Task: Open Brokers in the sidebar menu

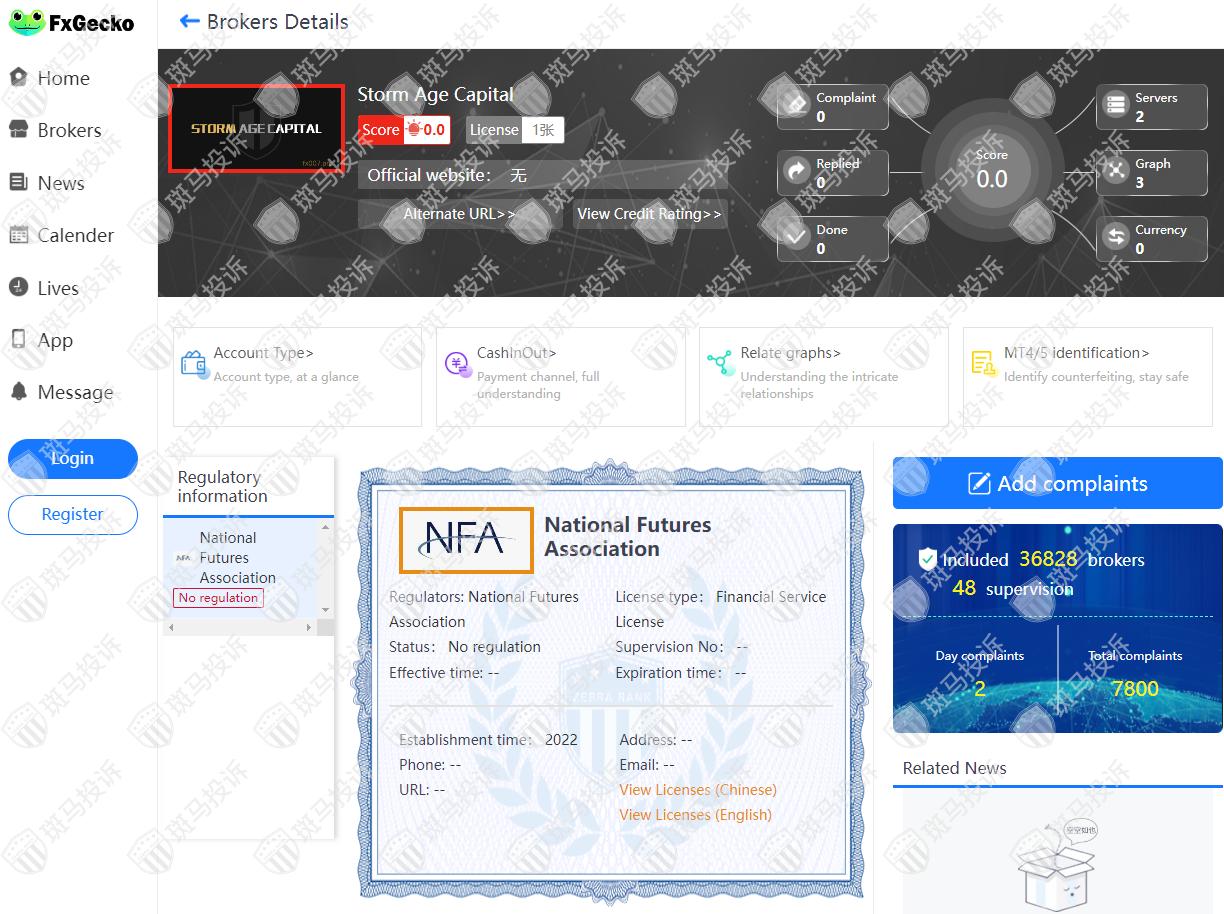Action: 69,131
